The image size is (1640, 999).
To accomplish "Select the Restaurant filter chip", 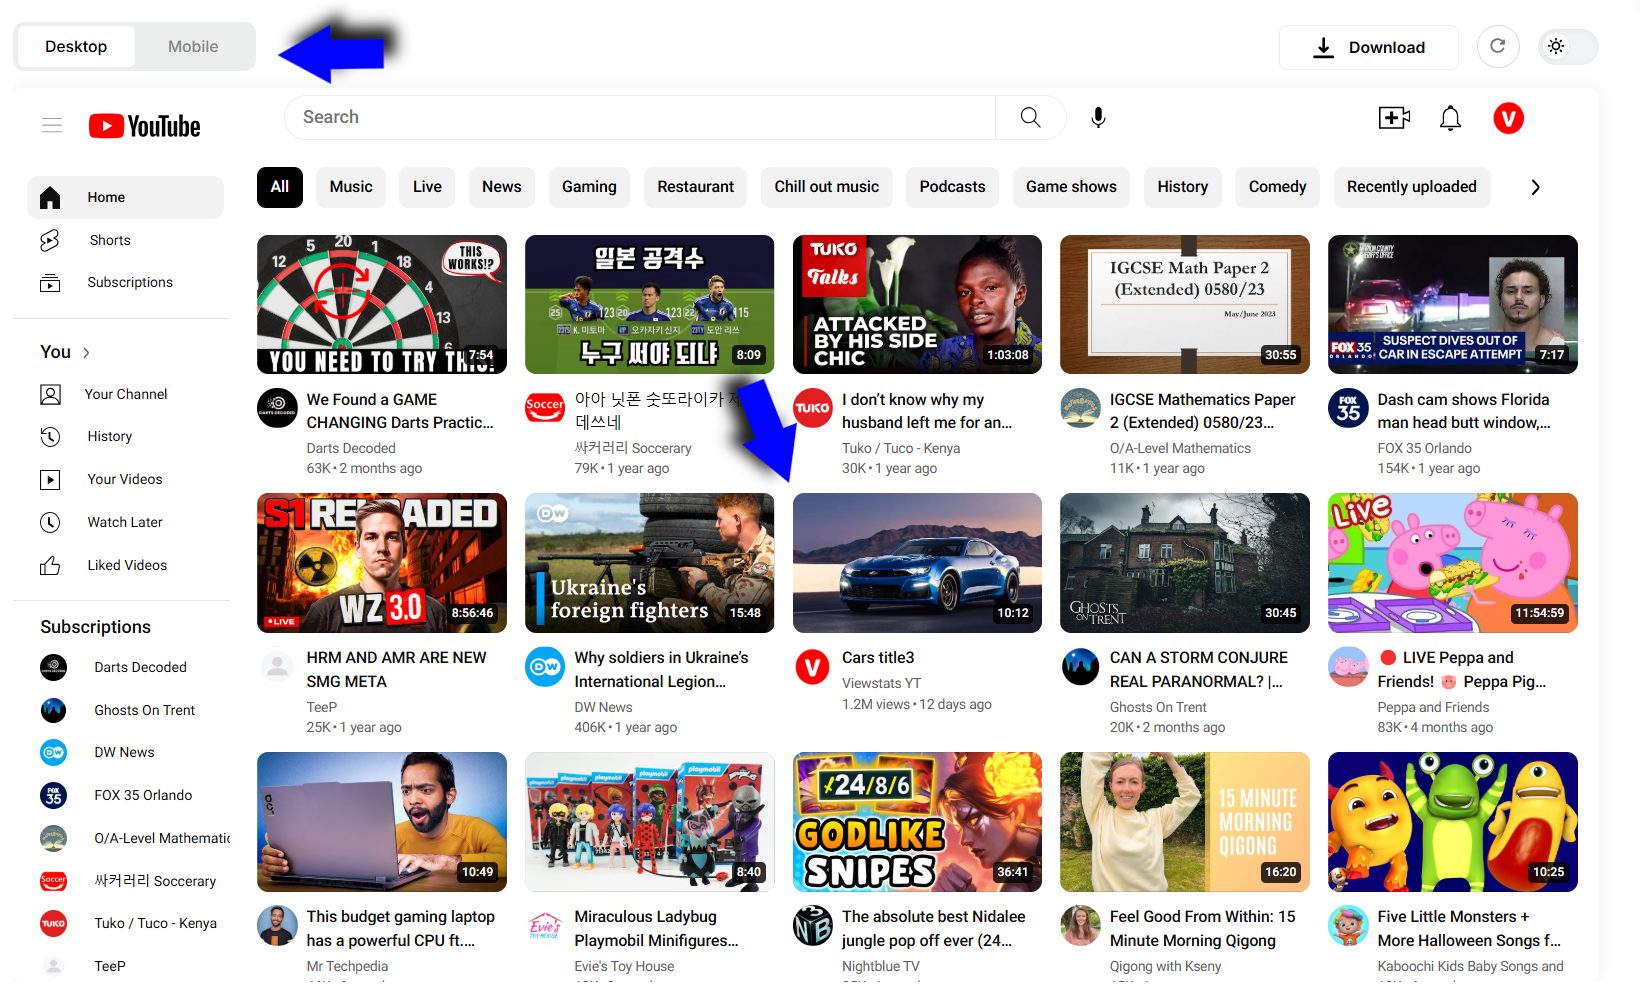I will (x=696, y=187).
